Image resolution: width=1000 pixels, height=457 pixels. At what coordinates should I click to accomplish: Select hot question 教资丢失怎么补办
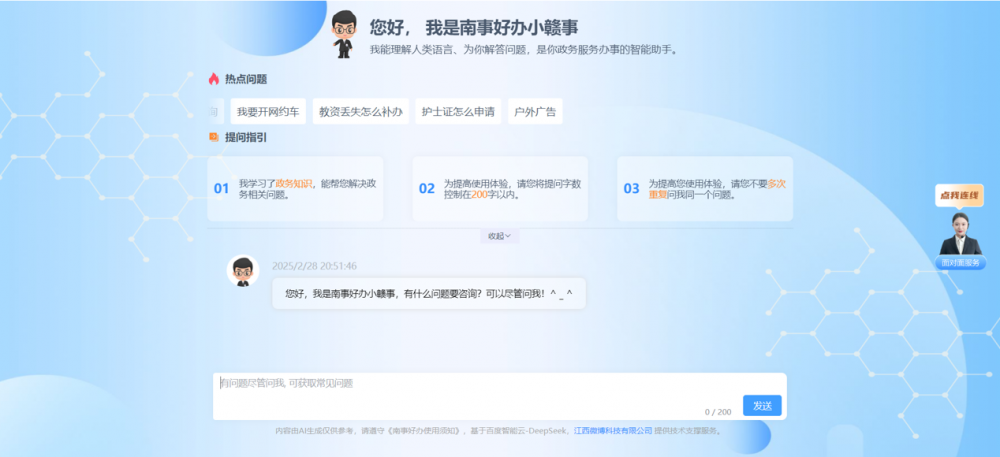click(x=361, y=112)
